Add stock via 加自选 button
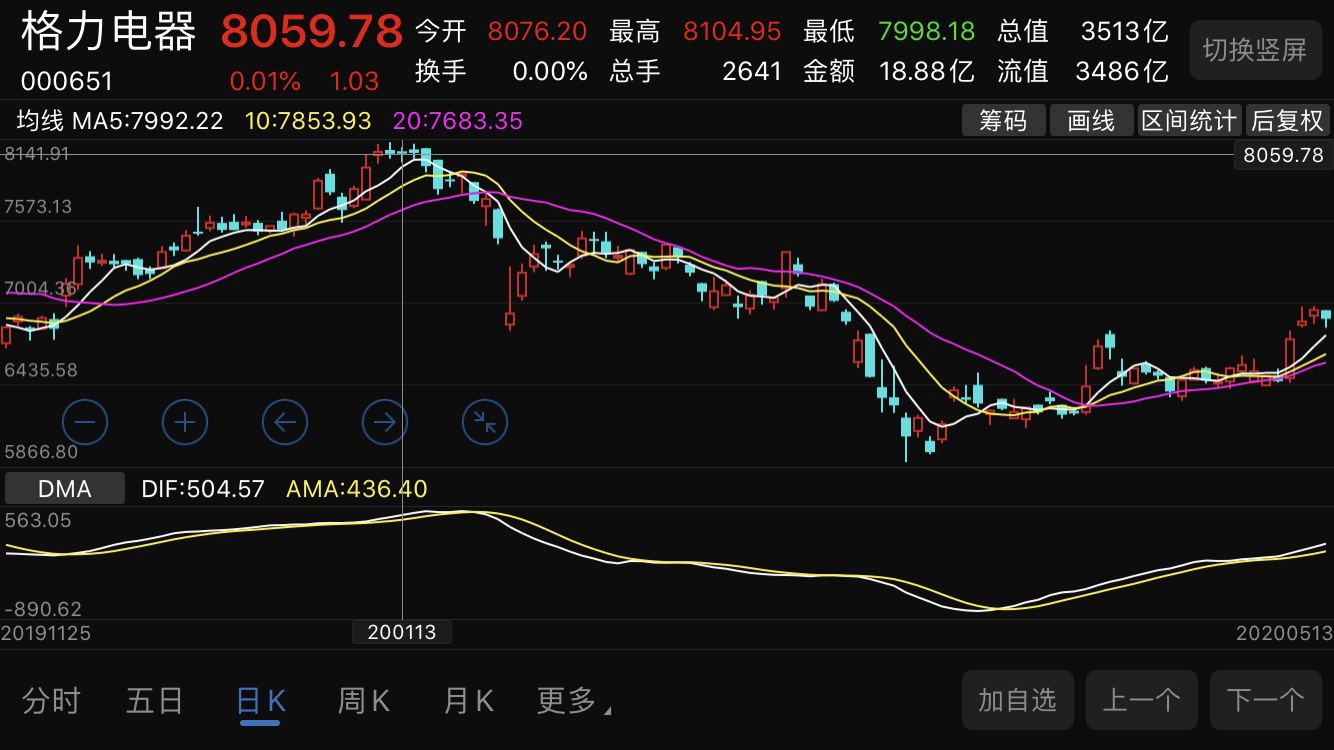The width and height of the screenshot is (1334, 750). tap(1018, 700)
